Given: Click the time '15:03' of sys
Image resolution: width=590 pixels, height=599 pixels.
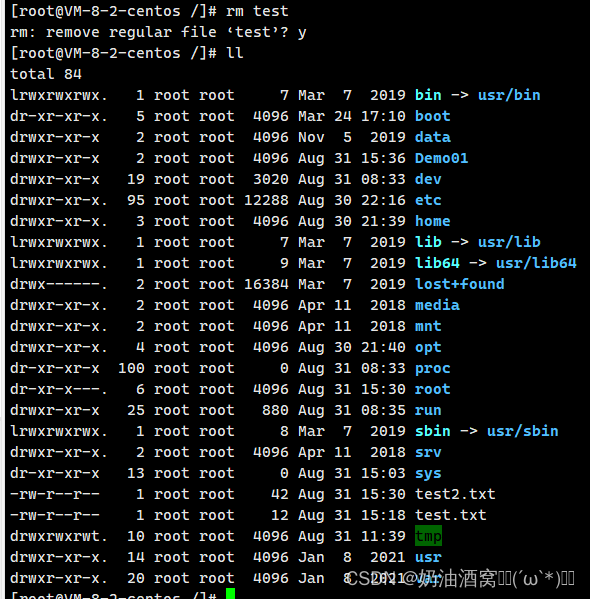Looking at the screenshot, I should tap(383, 473).
